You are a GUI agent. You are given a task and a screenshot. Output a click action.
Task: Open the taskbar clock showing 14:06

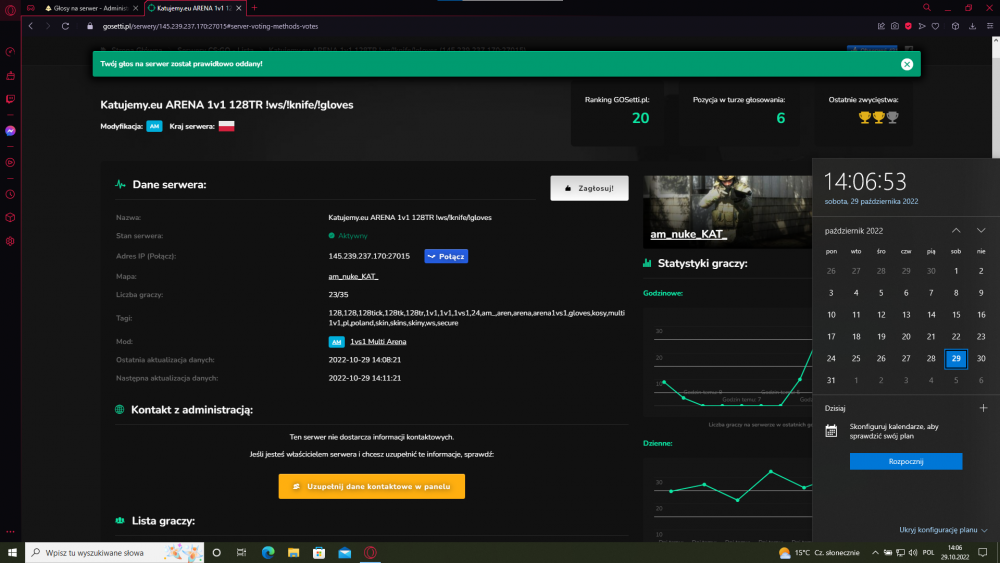point(955,553)
